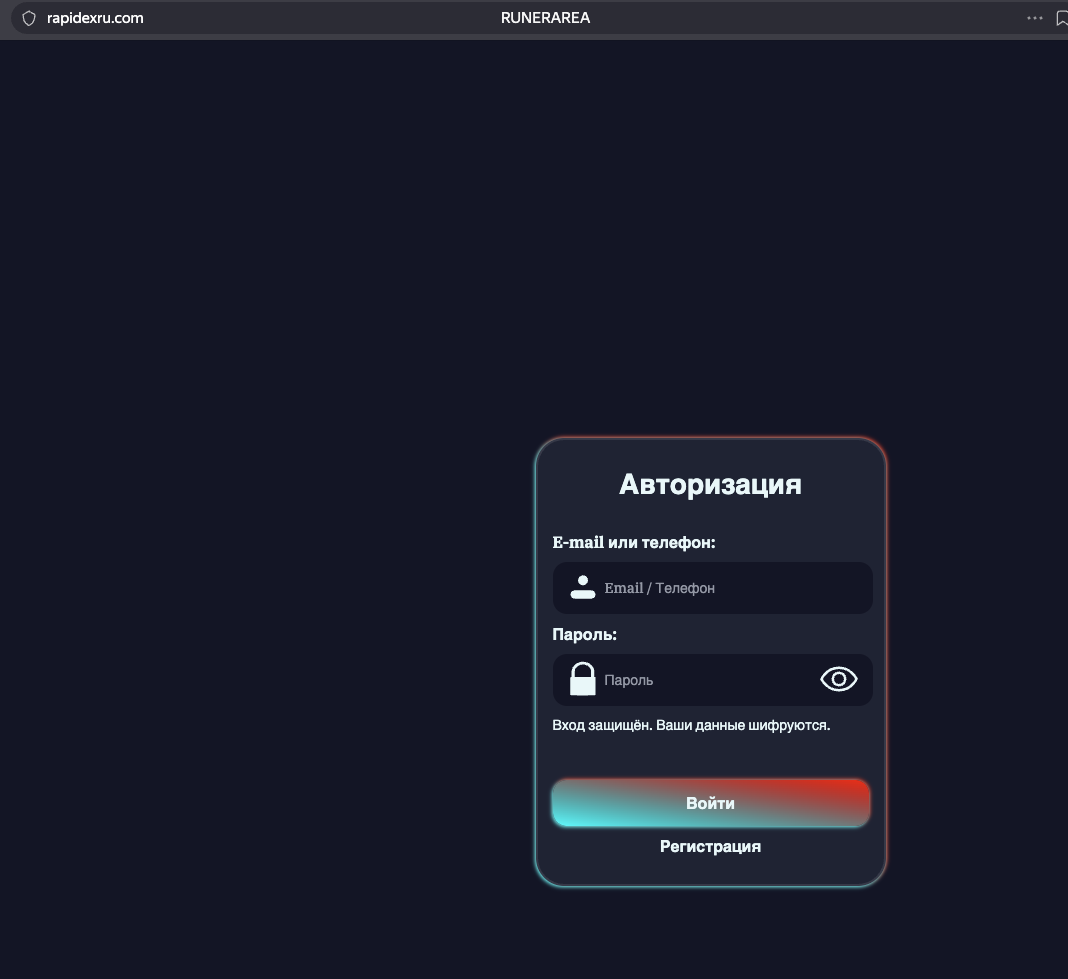
Task: Focus the Email / Телефон input field
Action: [712, 588]
